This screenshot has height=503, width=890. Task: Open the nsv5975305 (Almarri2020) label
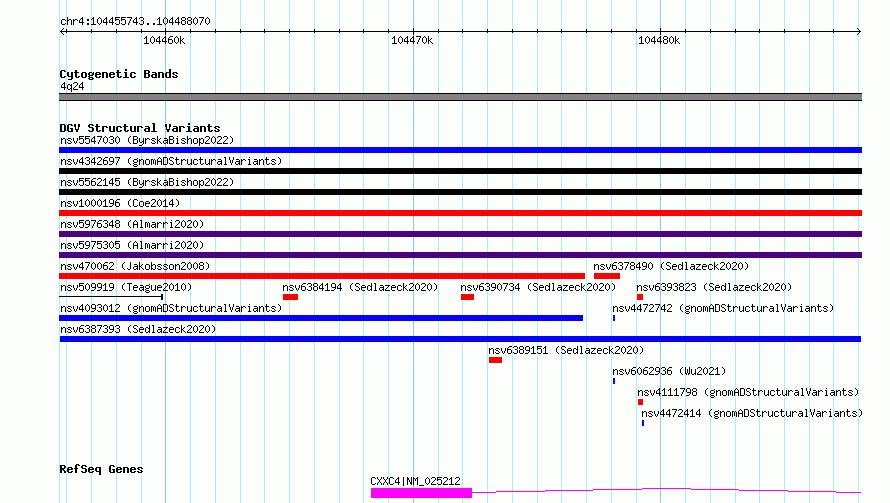[132, 245]
